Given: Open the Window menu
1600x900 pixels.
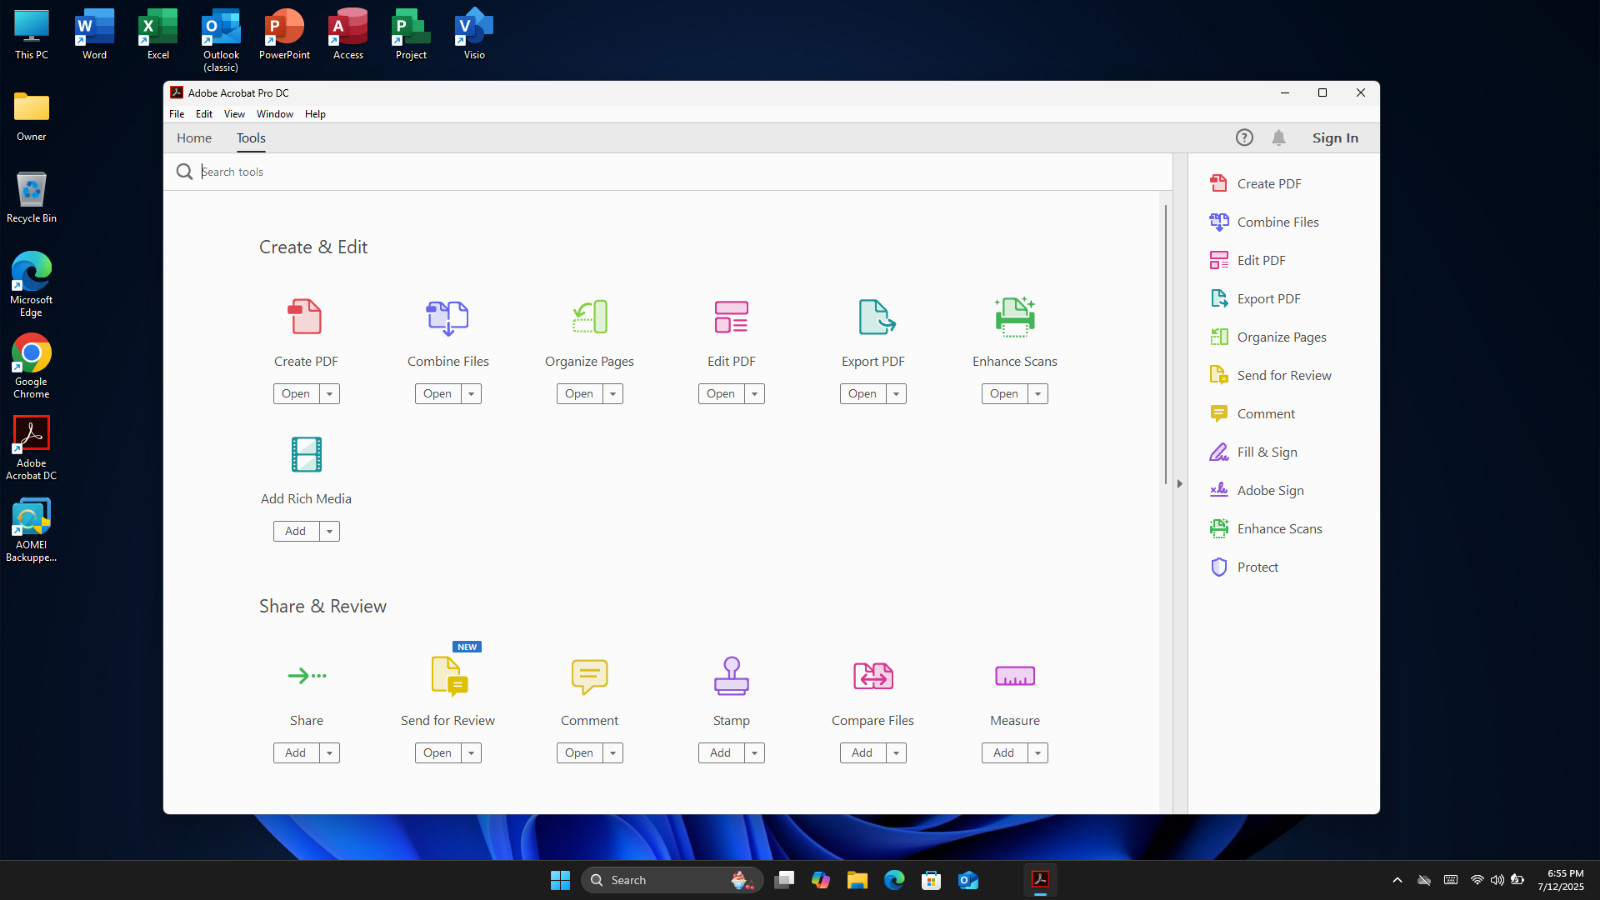Looking at the screenshot, I should coord(275,114).
